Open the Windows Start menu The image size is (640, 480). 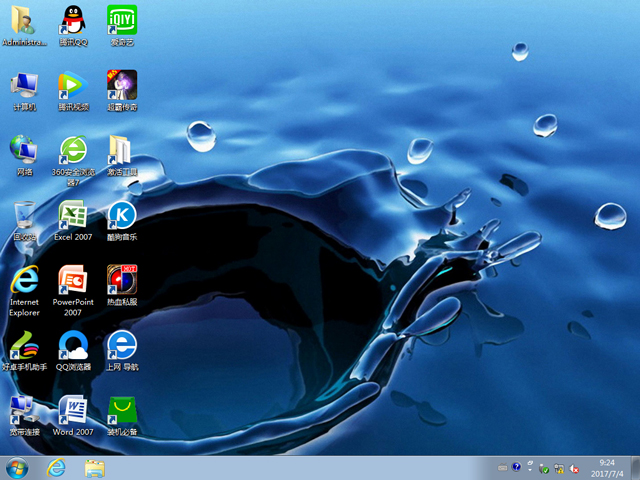[17, 467]
